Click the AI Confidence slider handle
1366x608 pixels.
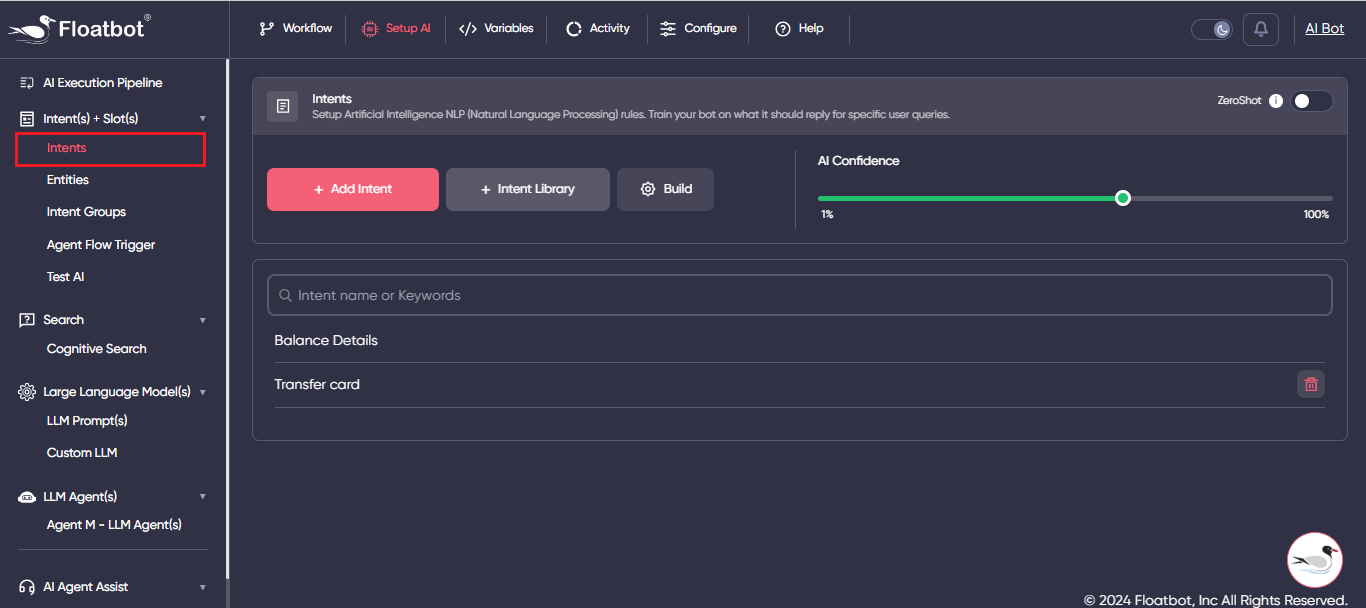tap(1122, 198)
